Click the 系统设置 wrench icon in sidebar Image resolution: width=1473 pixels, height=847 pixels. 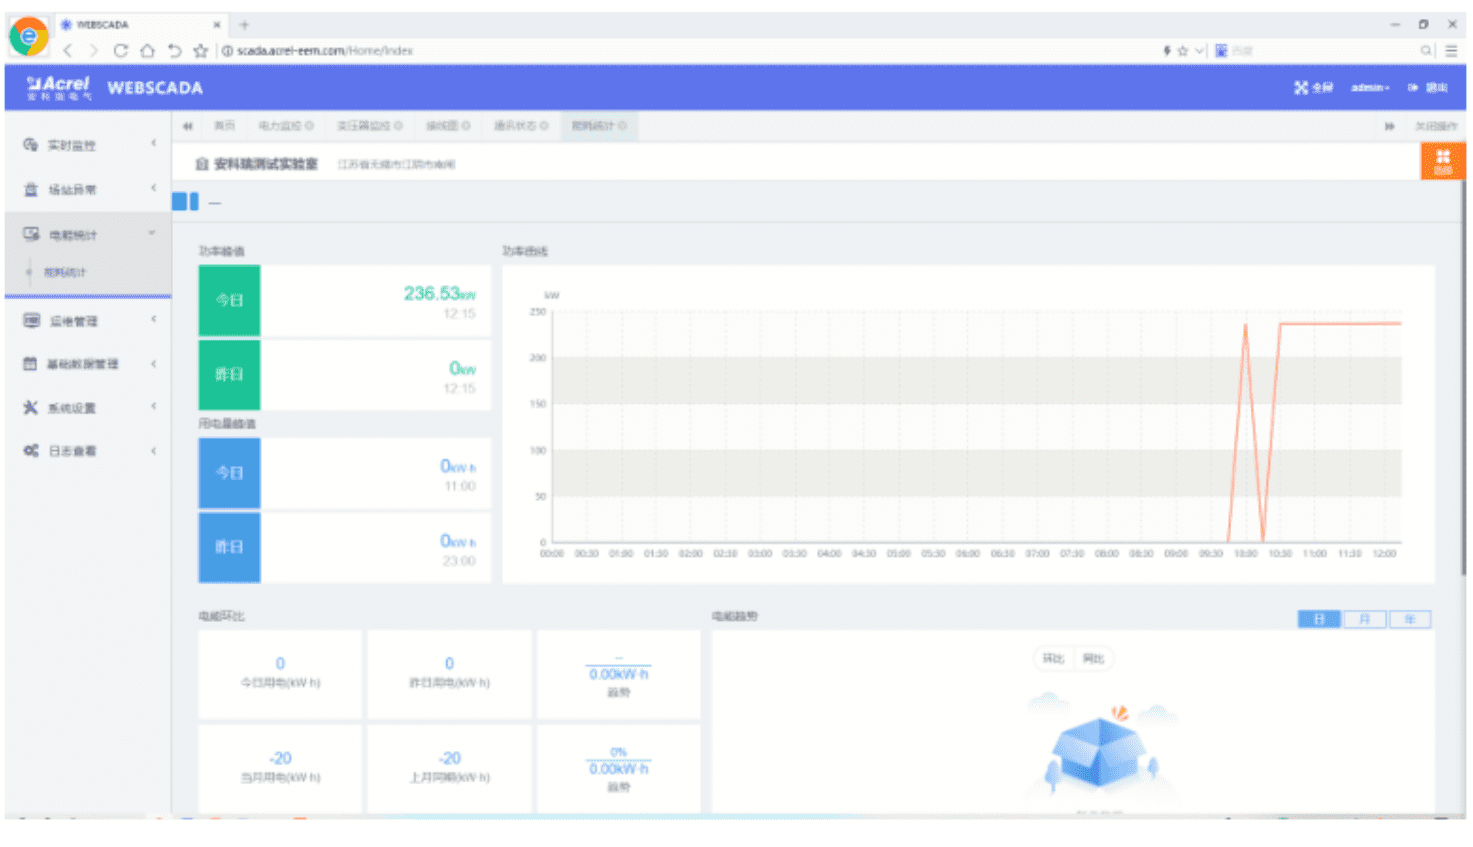pos(31,408)
